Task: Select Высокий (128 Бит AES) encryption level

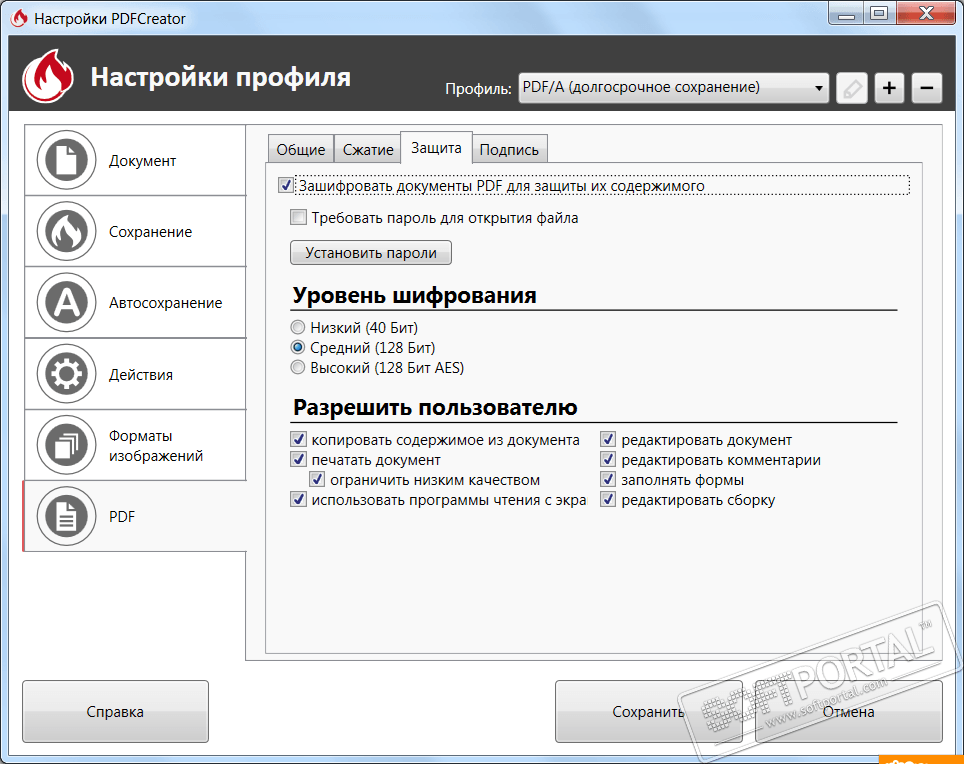Action: pos(298,368)
